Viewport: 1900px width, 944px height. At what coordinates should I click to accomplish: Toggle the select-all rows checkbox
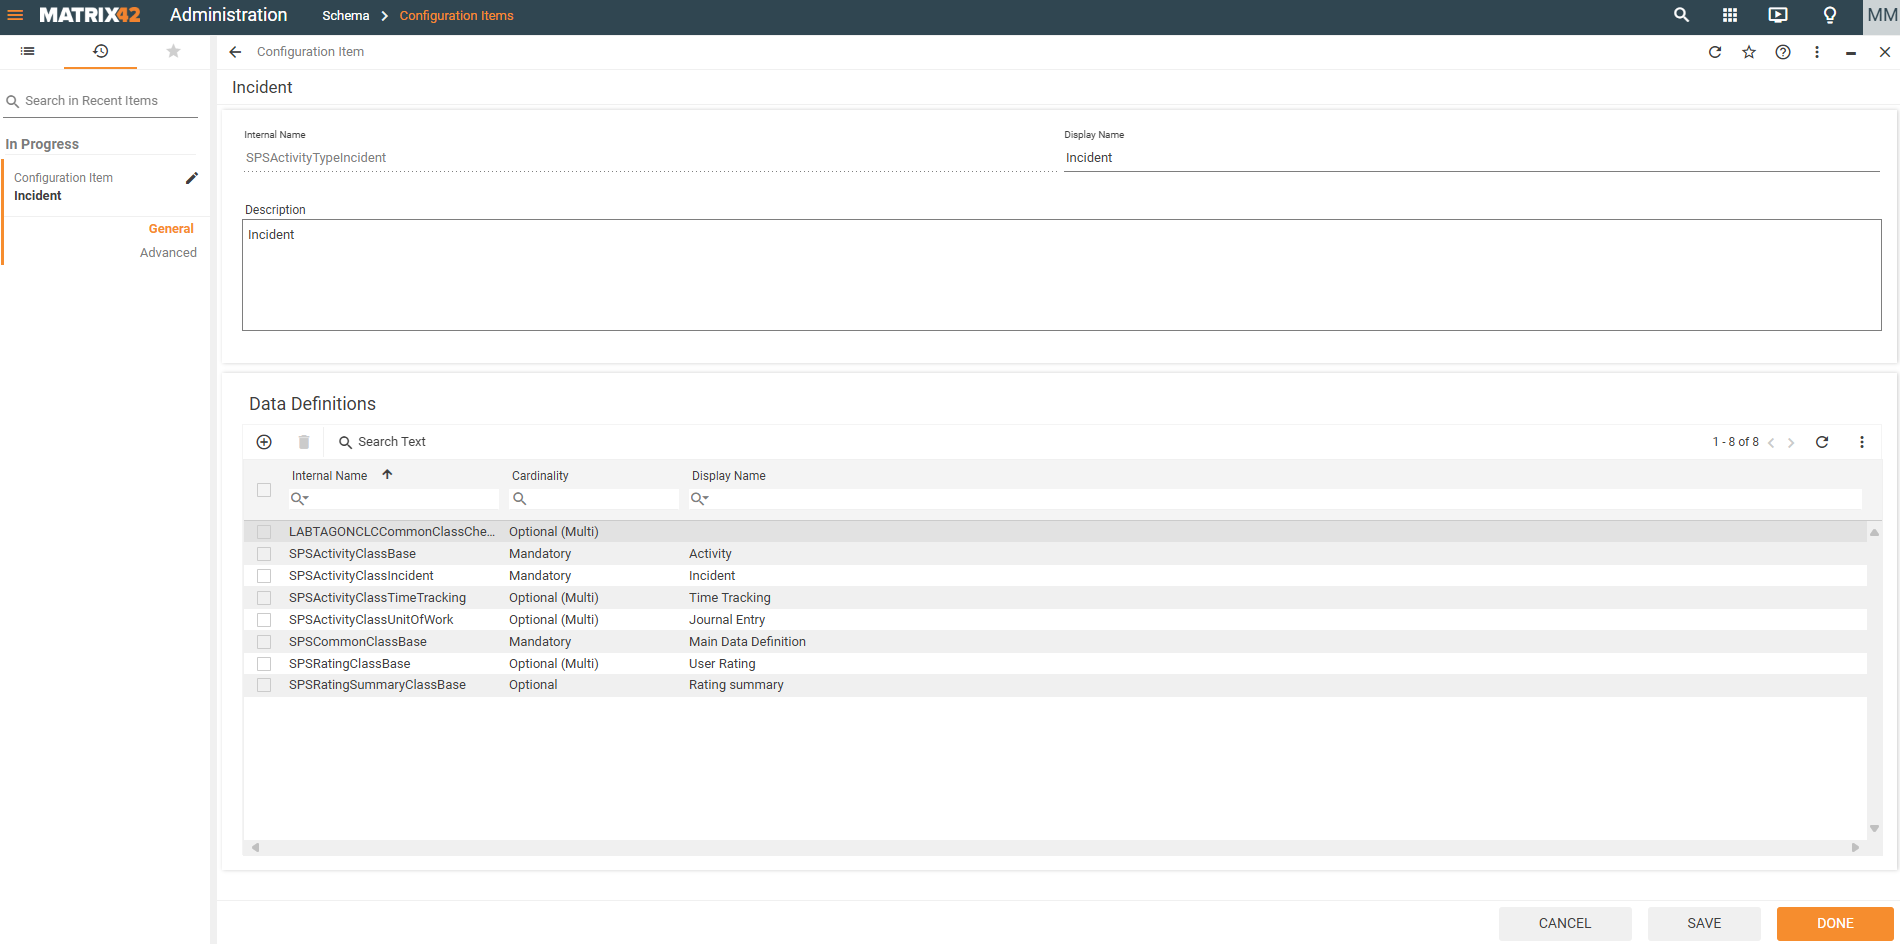coord(264,490)
